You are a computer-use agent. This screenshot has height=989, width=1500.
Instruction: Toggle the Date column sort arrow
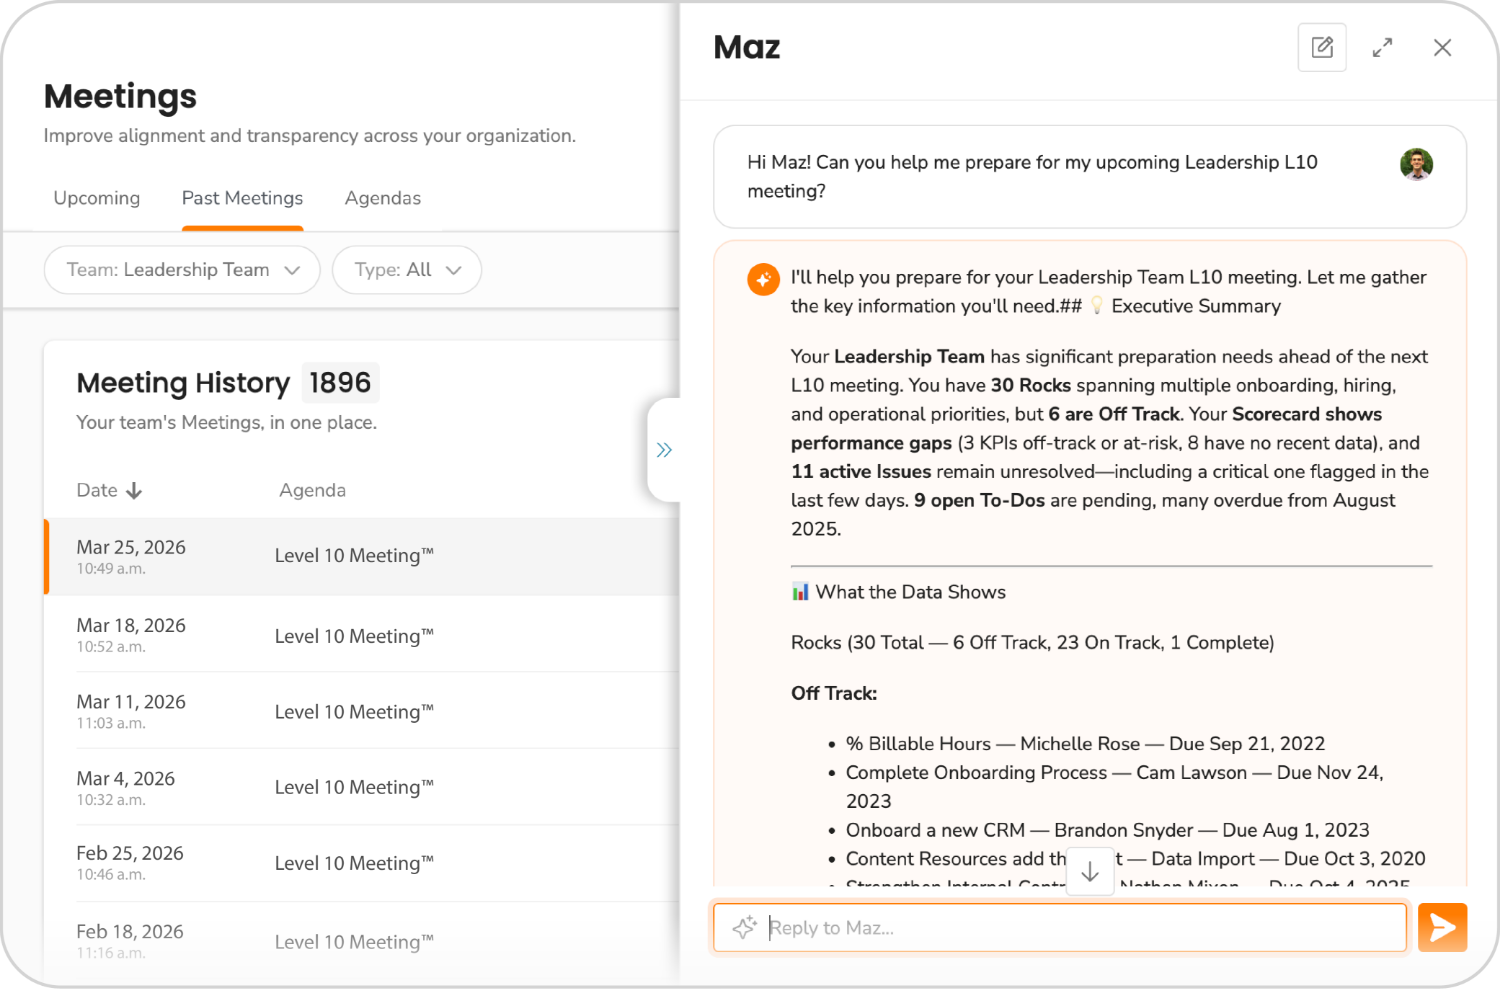(136, 490)
